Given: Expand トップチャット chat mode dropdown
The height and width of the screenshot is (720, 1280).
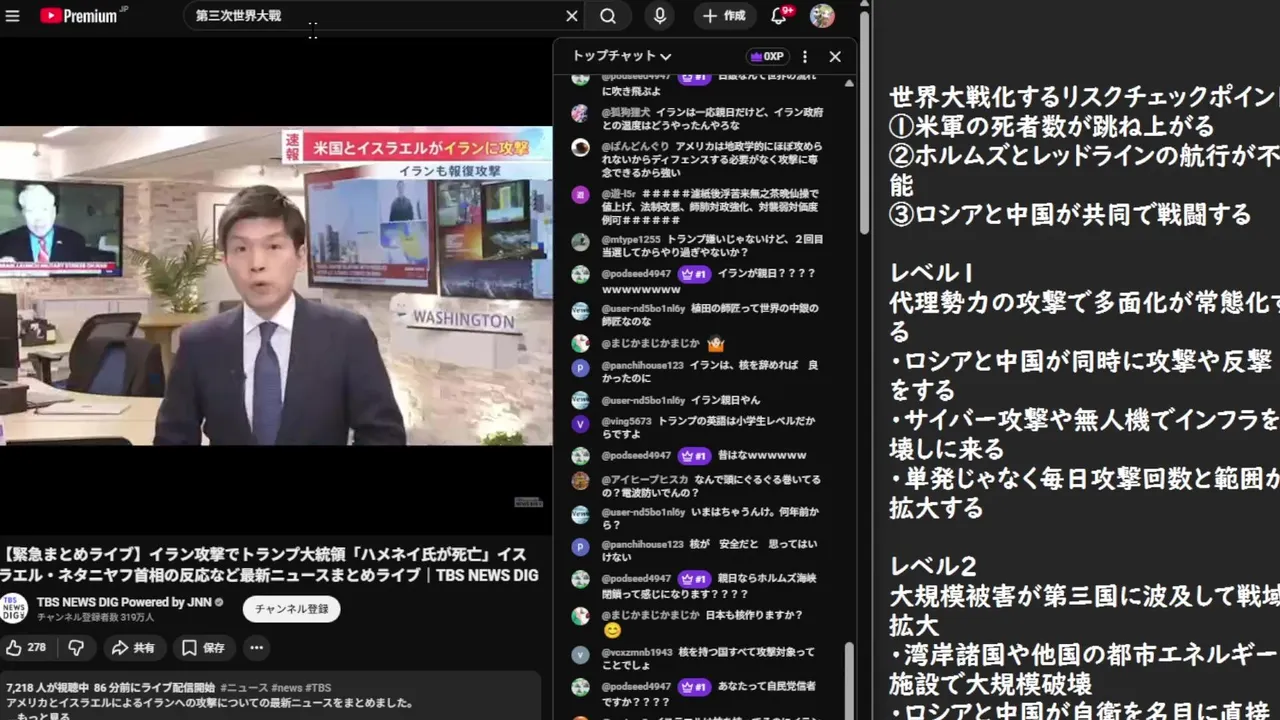Looking at the screenshot, I should point(621,56).
